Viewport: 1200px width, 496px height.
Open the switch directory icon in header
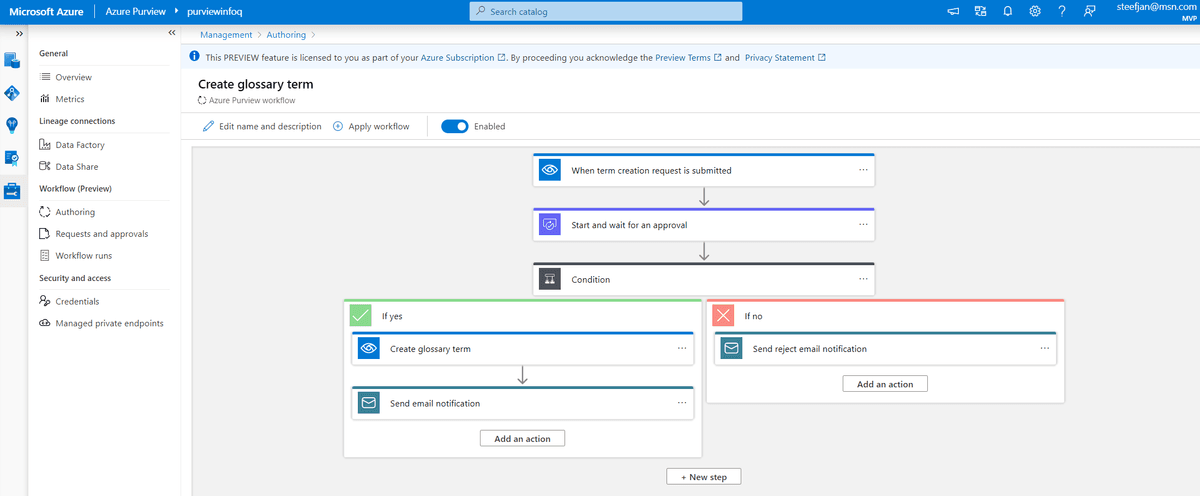(980, 11)
